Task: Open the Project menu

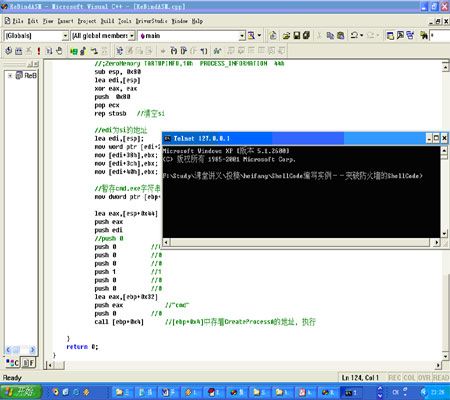Action: (87, 21)
